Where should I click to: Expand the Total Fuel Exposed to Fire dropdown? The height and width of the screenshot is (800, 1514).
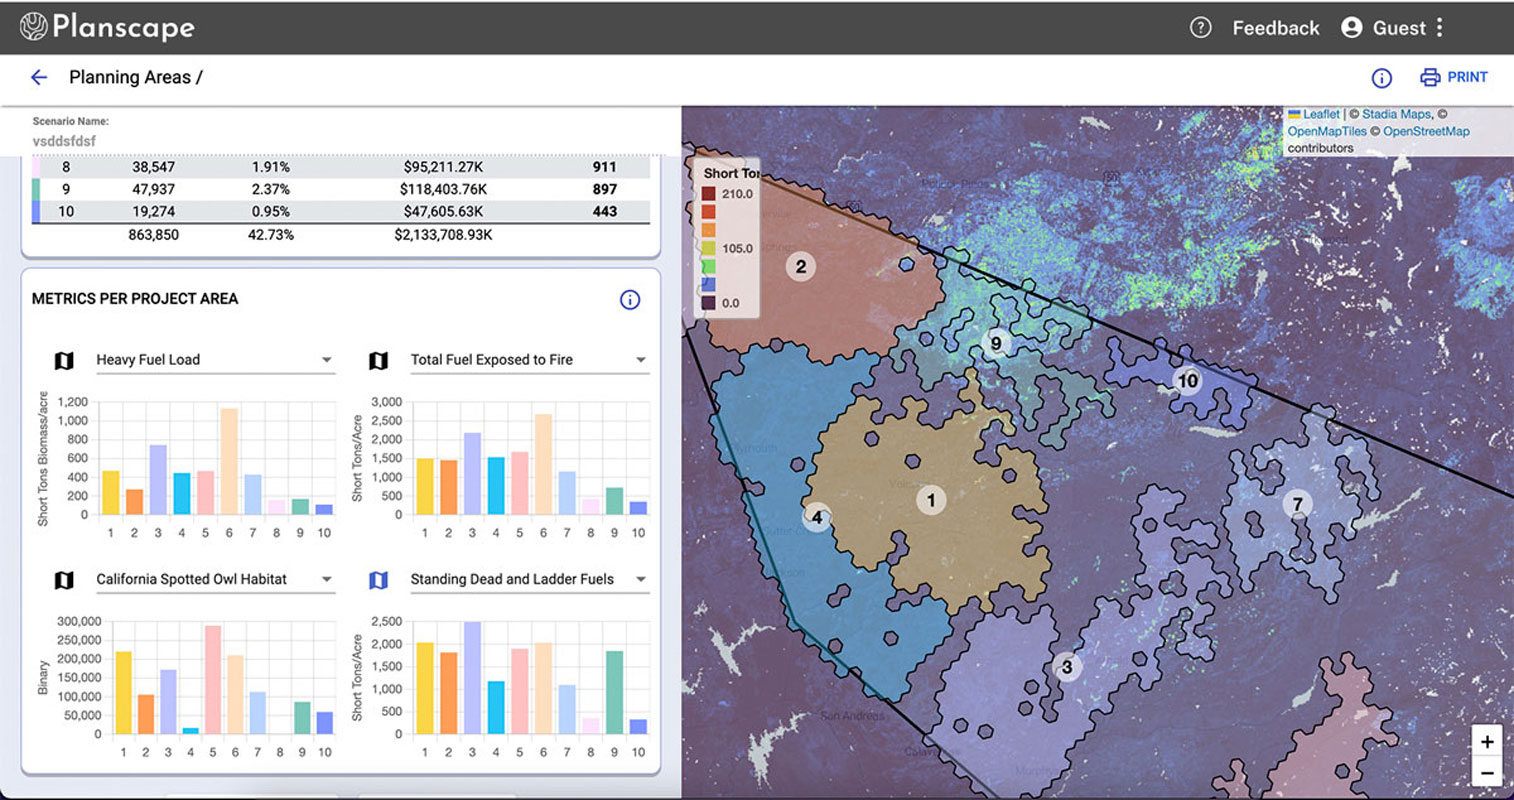pos(641,360)
